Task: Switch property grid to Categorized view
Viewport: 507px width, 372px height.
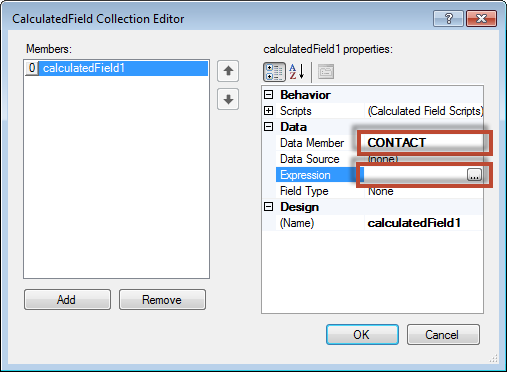Action: click(274, 72)
